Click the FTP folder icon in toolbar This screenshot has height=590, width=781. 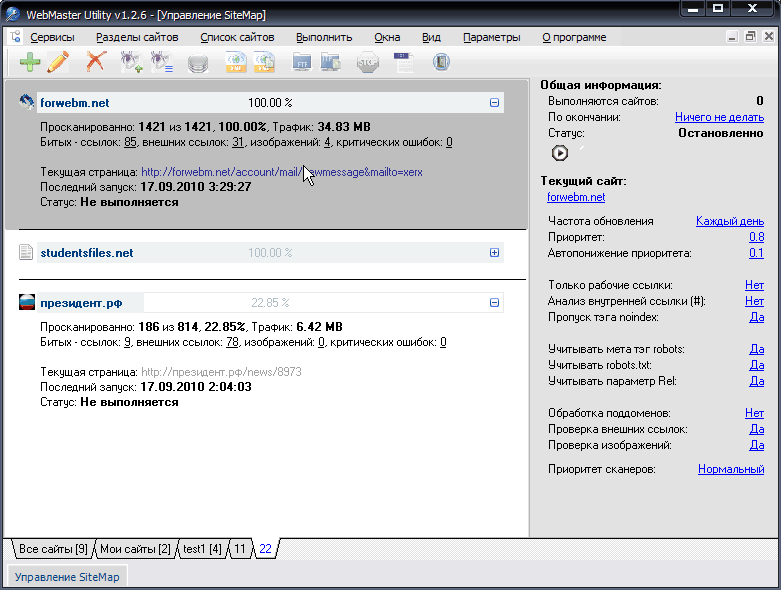tap(301, 63)
